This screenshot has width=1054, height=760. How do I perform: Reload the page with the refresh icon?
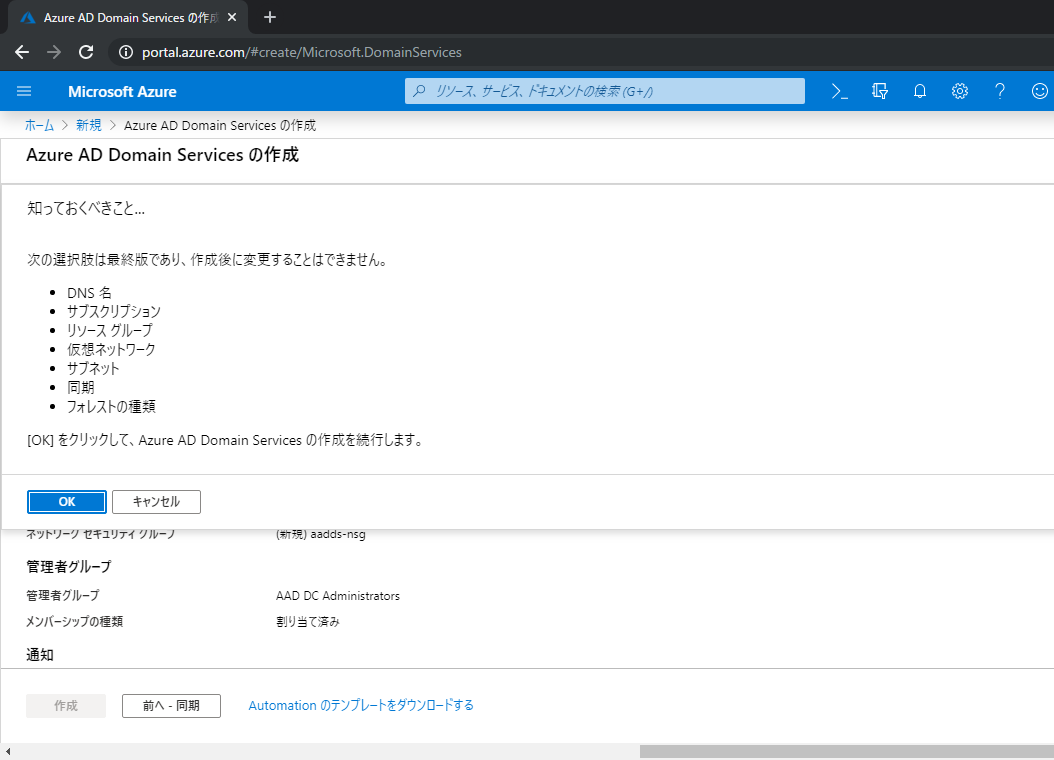pos(86,52)
